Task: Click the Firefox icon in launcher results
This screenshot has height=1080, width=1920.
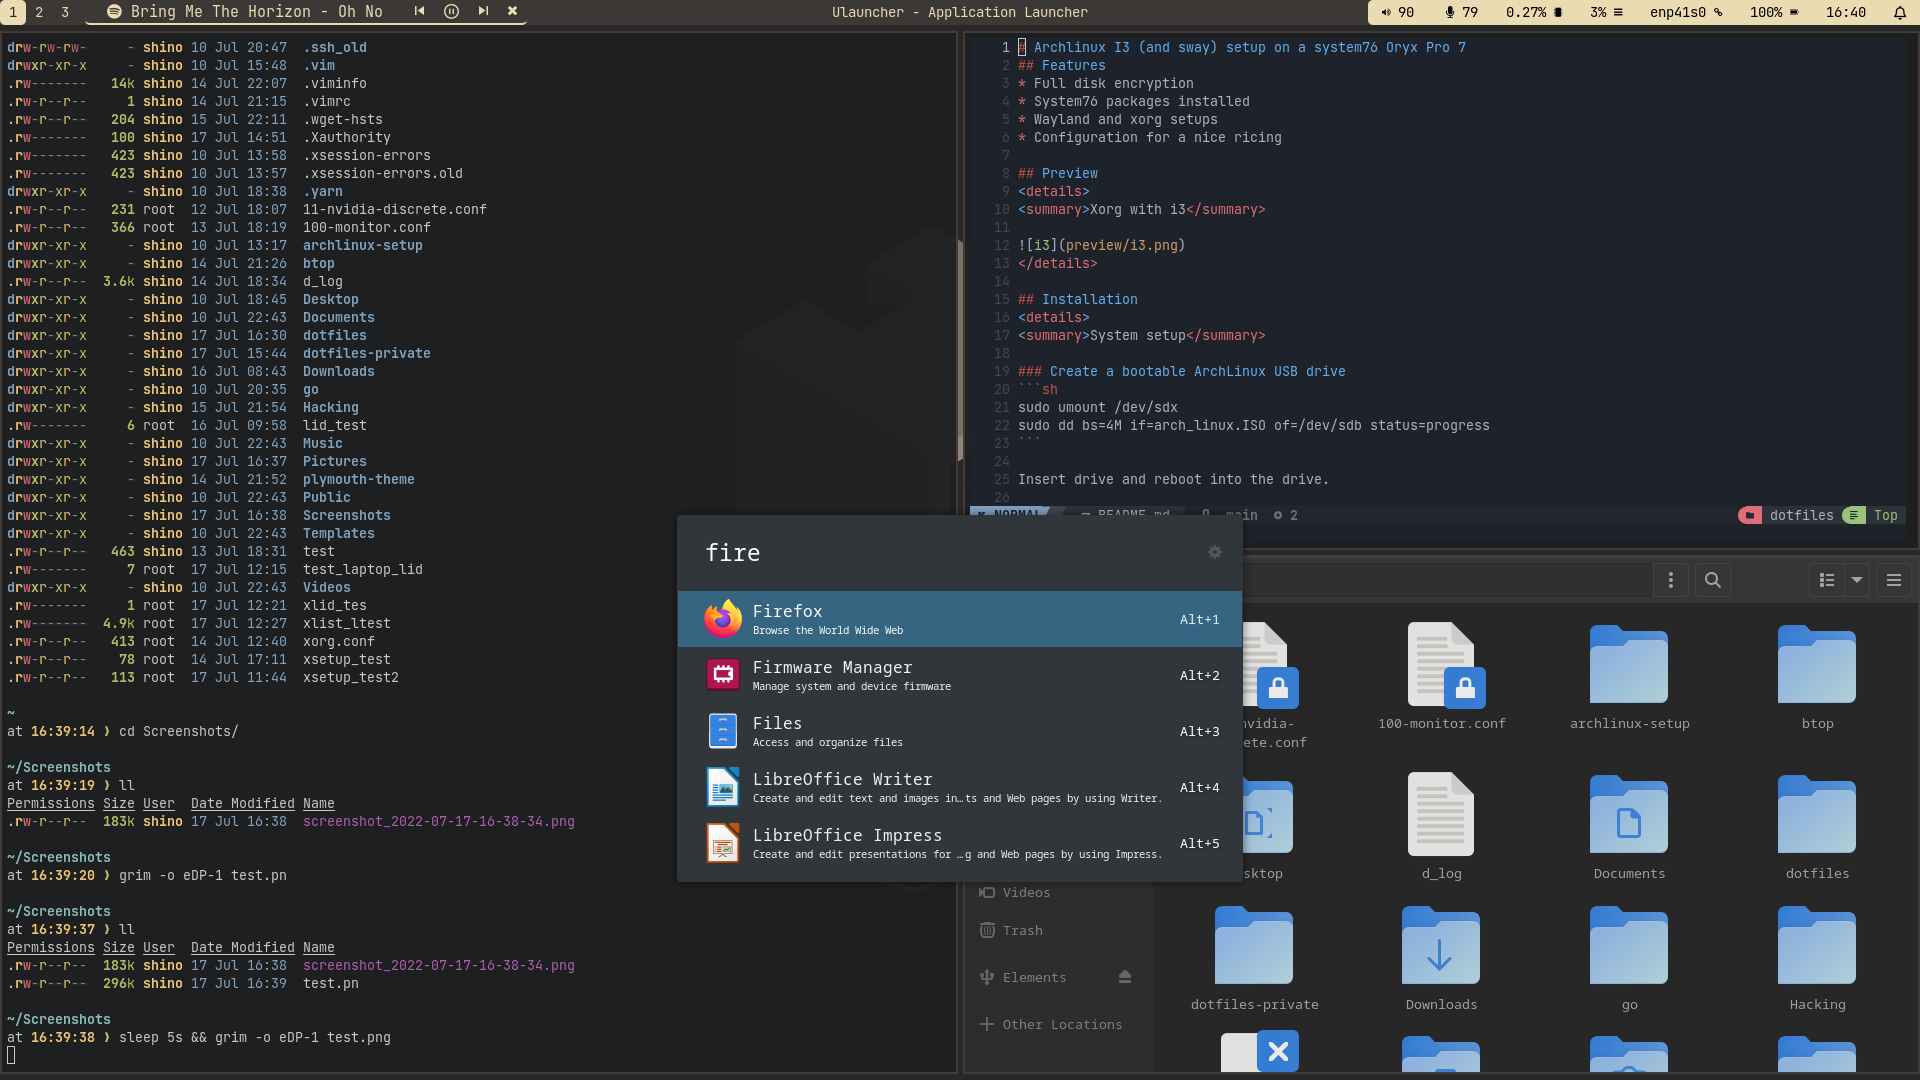Action: tap(722, 619)
